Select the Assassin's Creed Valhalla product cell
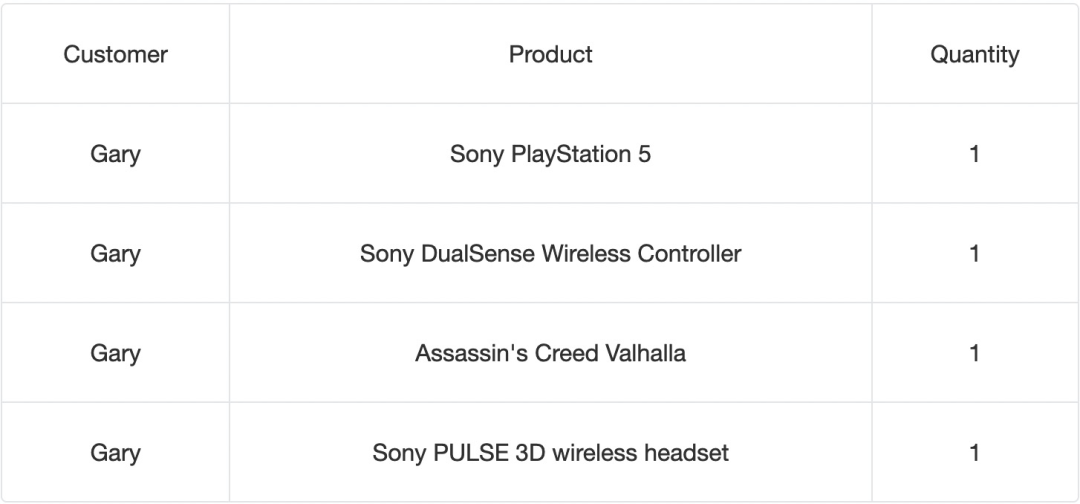Screen dimensions: 1080x504 (550, 354)
